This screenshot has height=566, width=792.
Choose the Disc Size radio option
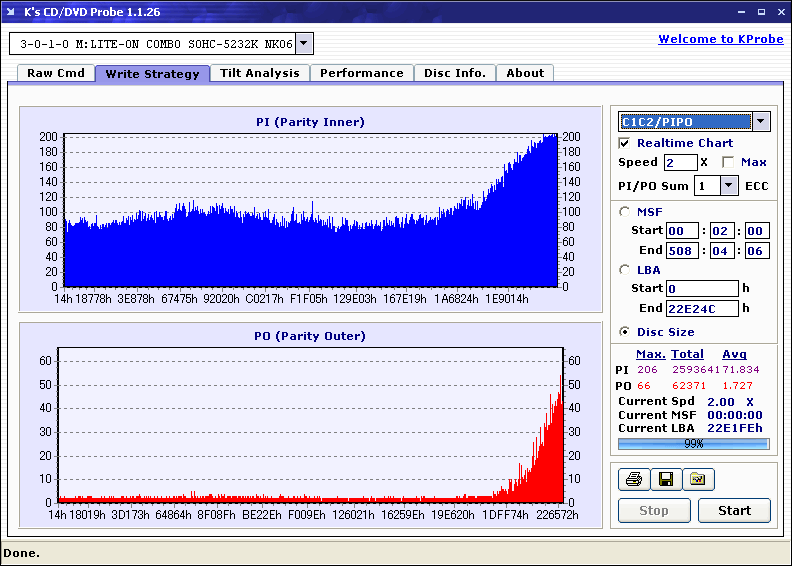[x=625, y=332]
